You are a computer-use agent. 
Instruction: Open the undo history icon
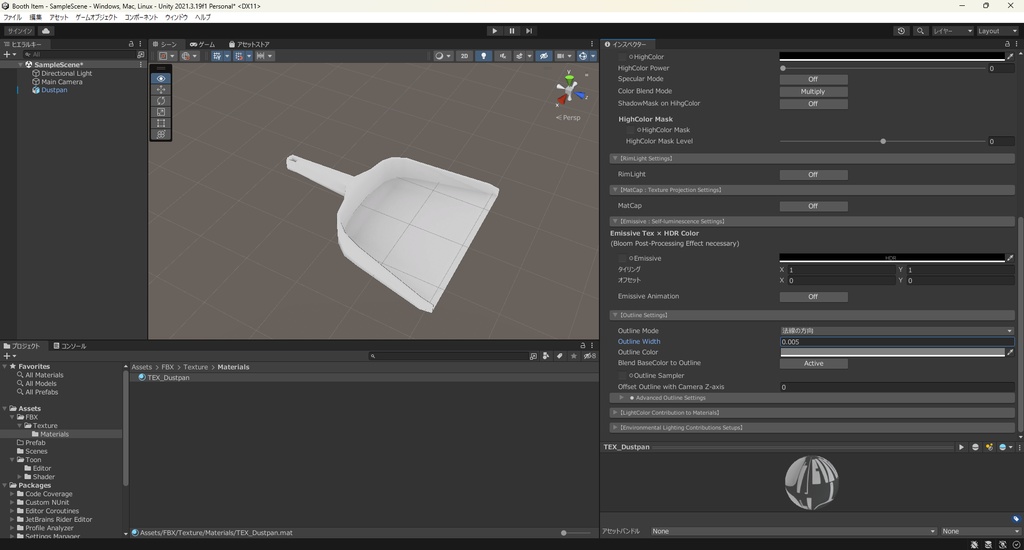point(901,31)
